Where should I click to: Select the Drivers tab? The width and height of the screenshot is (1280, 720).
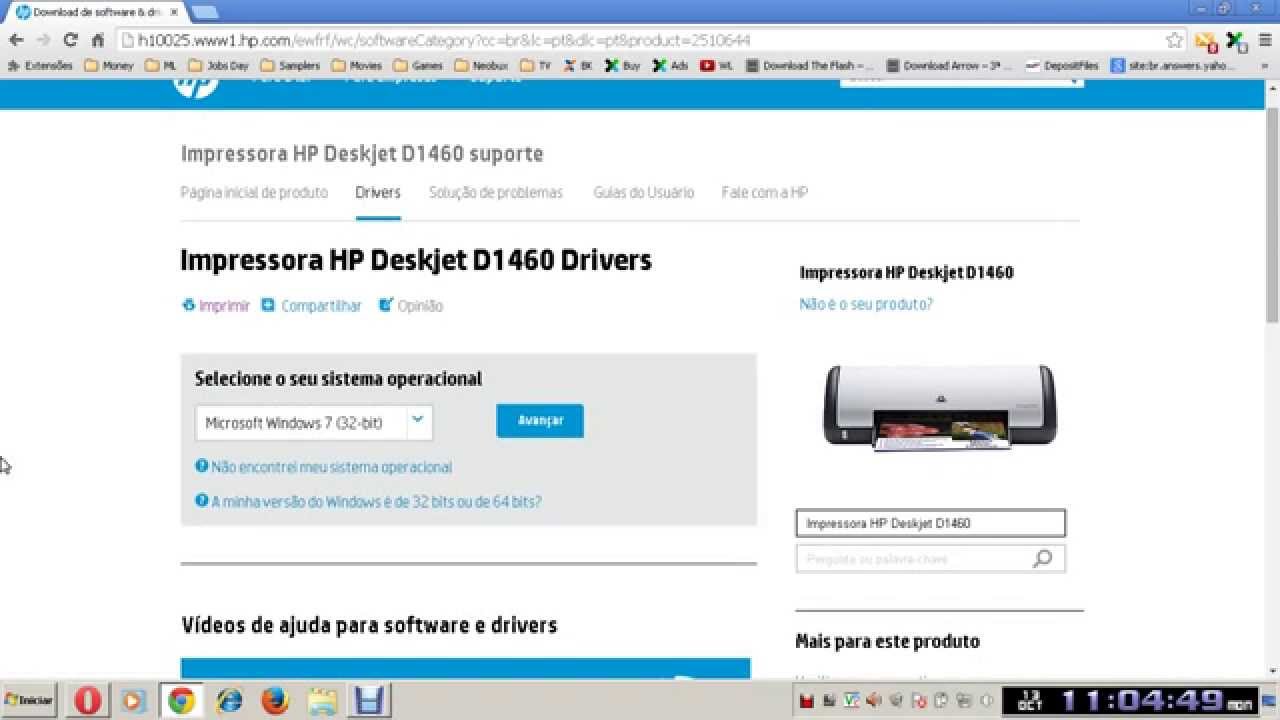pos(378,192)
